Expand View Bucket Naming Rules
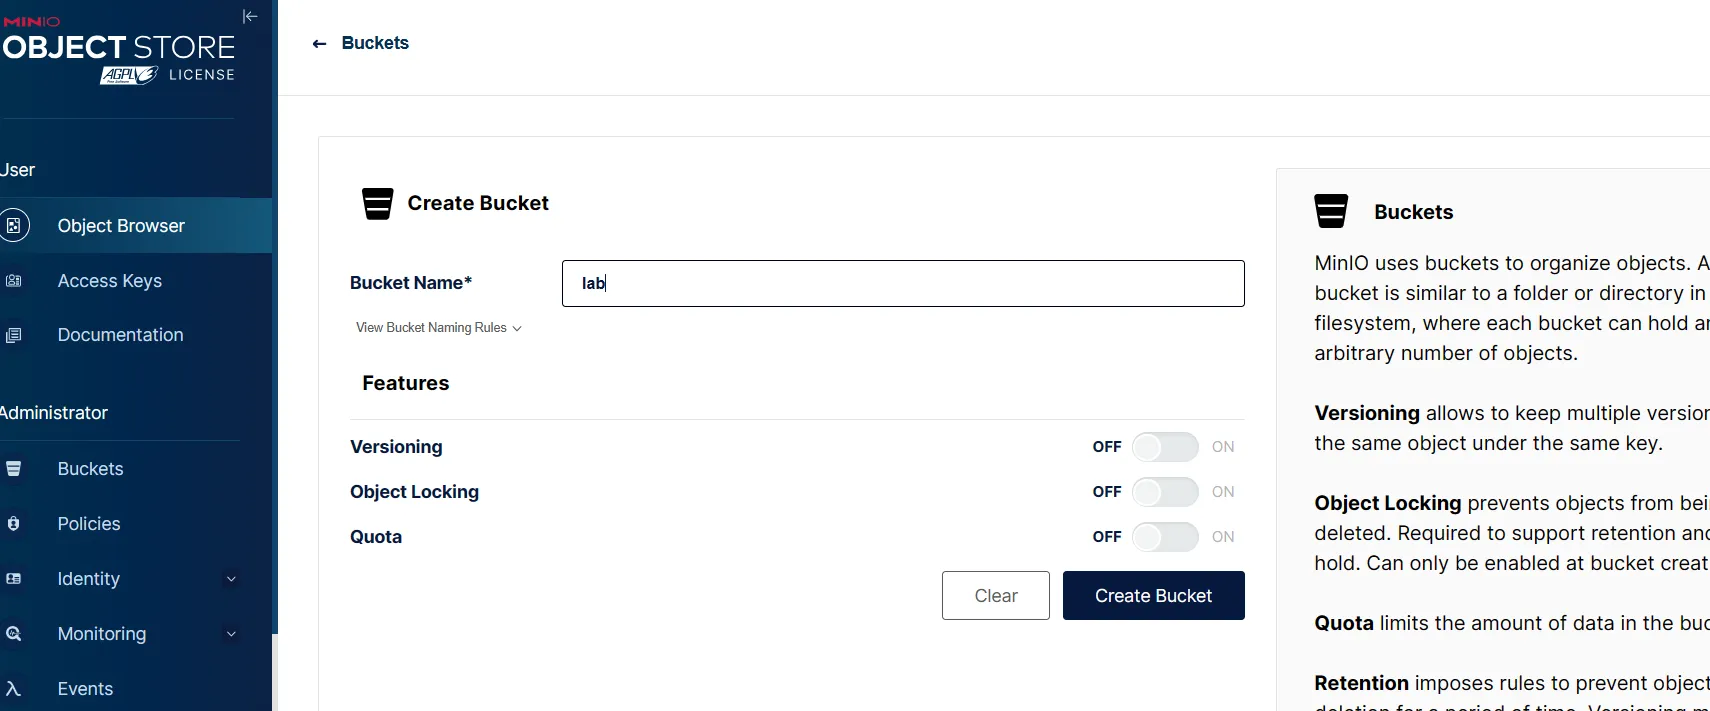The height and width of the screenshot is (711, 1710). point(439,328)
